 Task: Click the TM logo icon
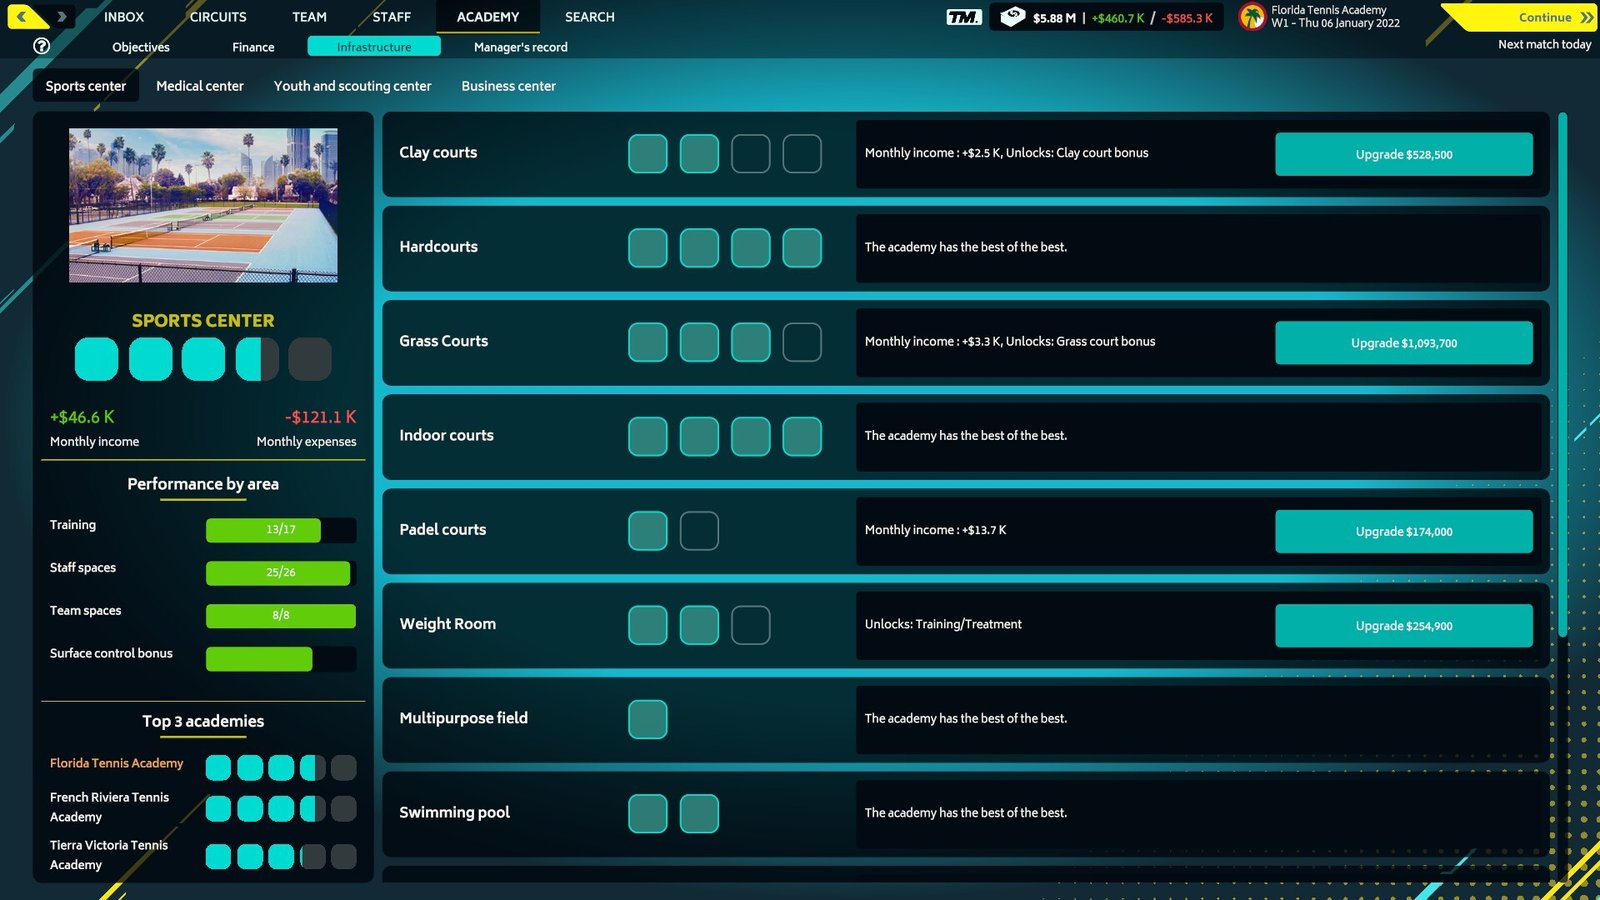pyautogui.click(x=963, y=17)
